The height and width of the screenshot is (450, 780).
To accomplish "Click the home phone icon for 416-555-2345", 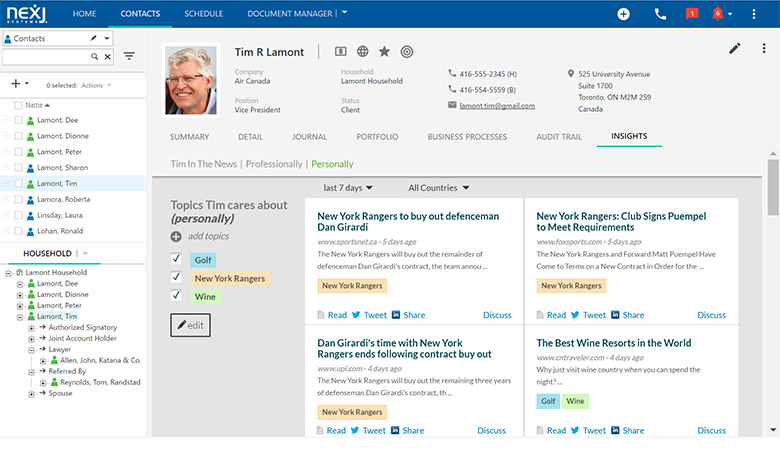I will [452, 73].
